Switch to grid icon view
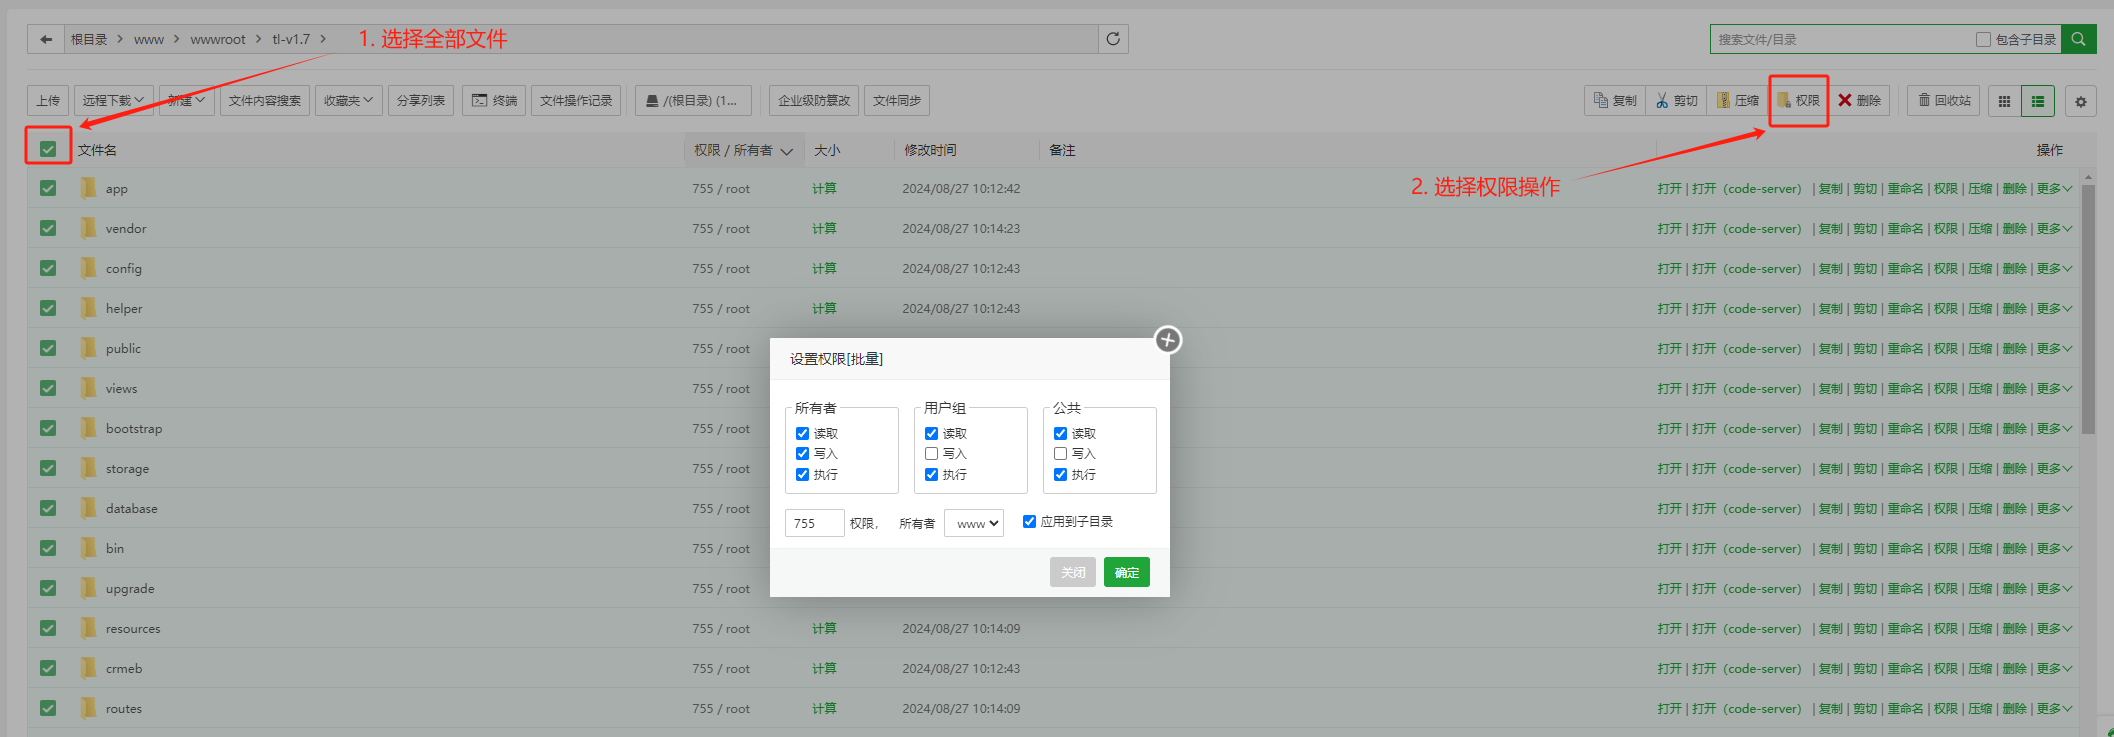The height and width of the screenshot is (737, 2114). pos(2004,101)
